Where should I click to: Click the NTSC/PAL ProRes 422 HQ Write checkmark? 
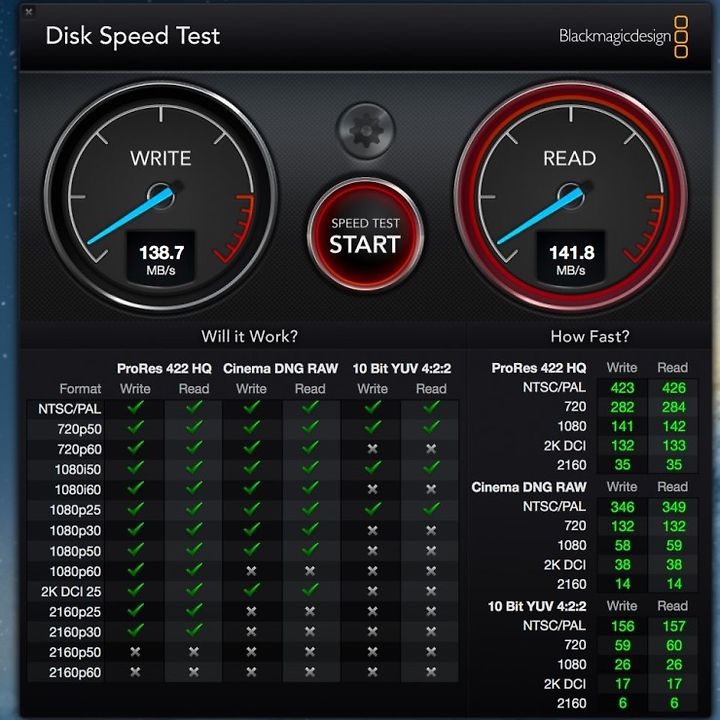[x=135, y=407]
